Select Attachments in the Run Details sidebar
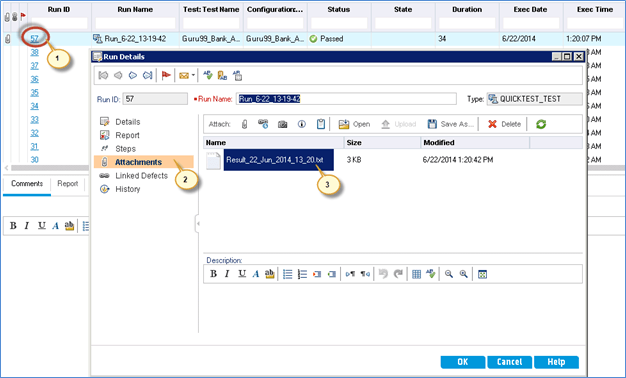 [144, 162]
